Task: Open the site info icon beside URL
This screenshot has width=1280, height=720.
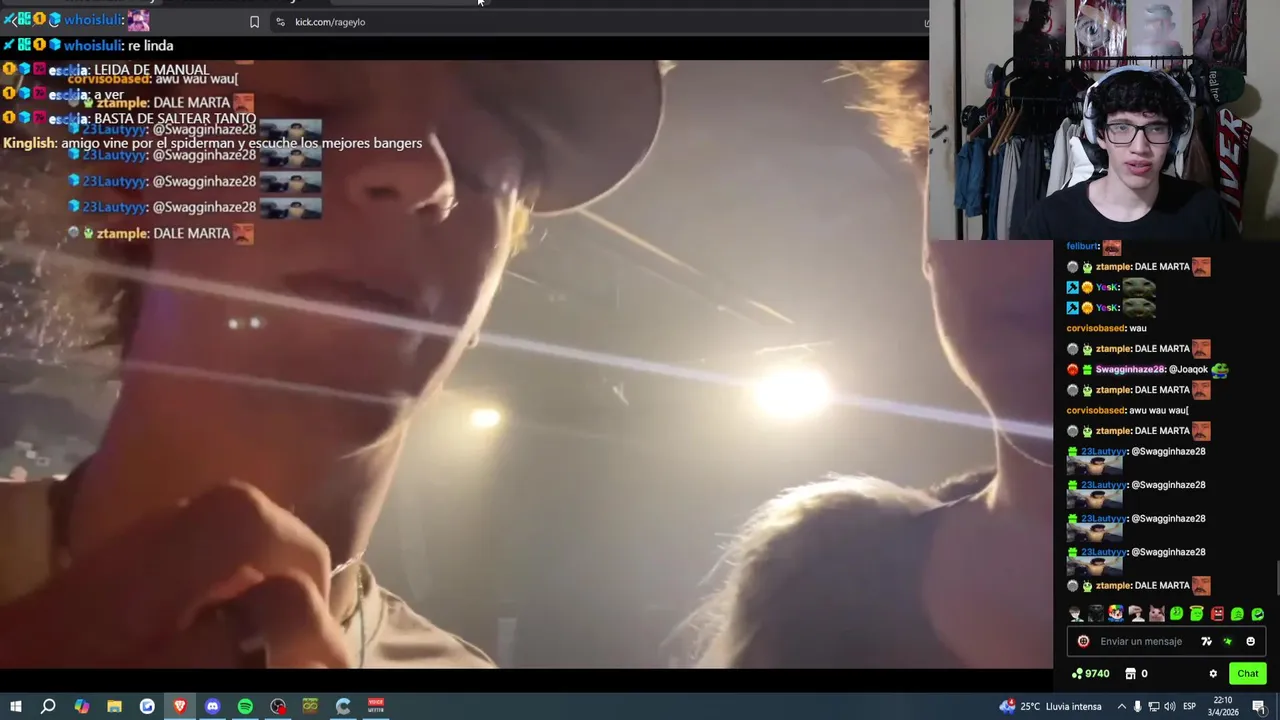Action: coord(280,22)
